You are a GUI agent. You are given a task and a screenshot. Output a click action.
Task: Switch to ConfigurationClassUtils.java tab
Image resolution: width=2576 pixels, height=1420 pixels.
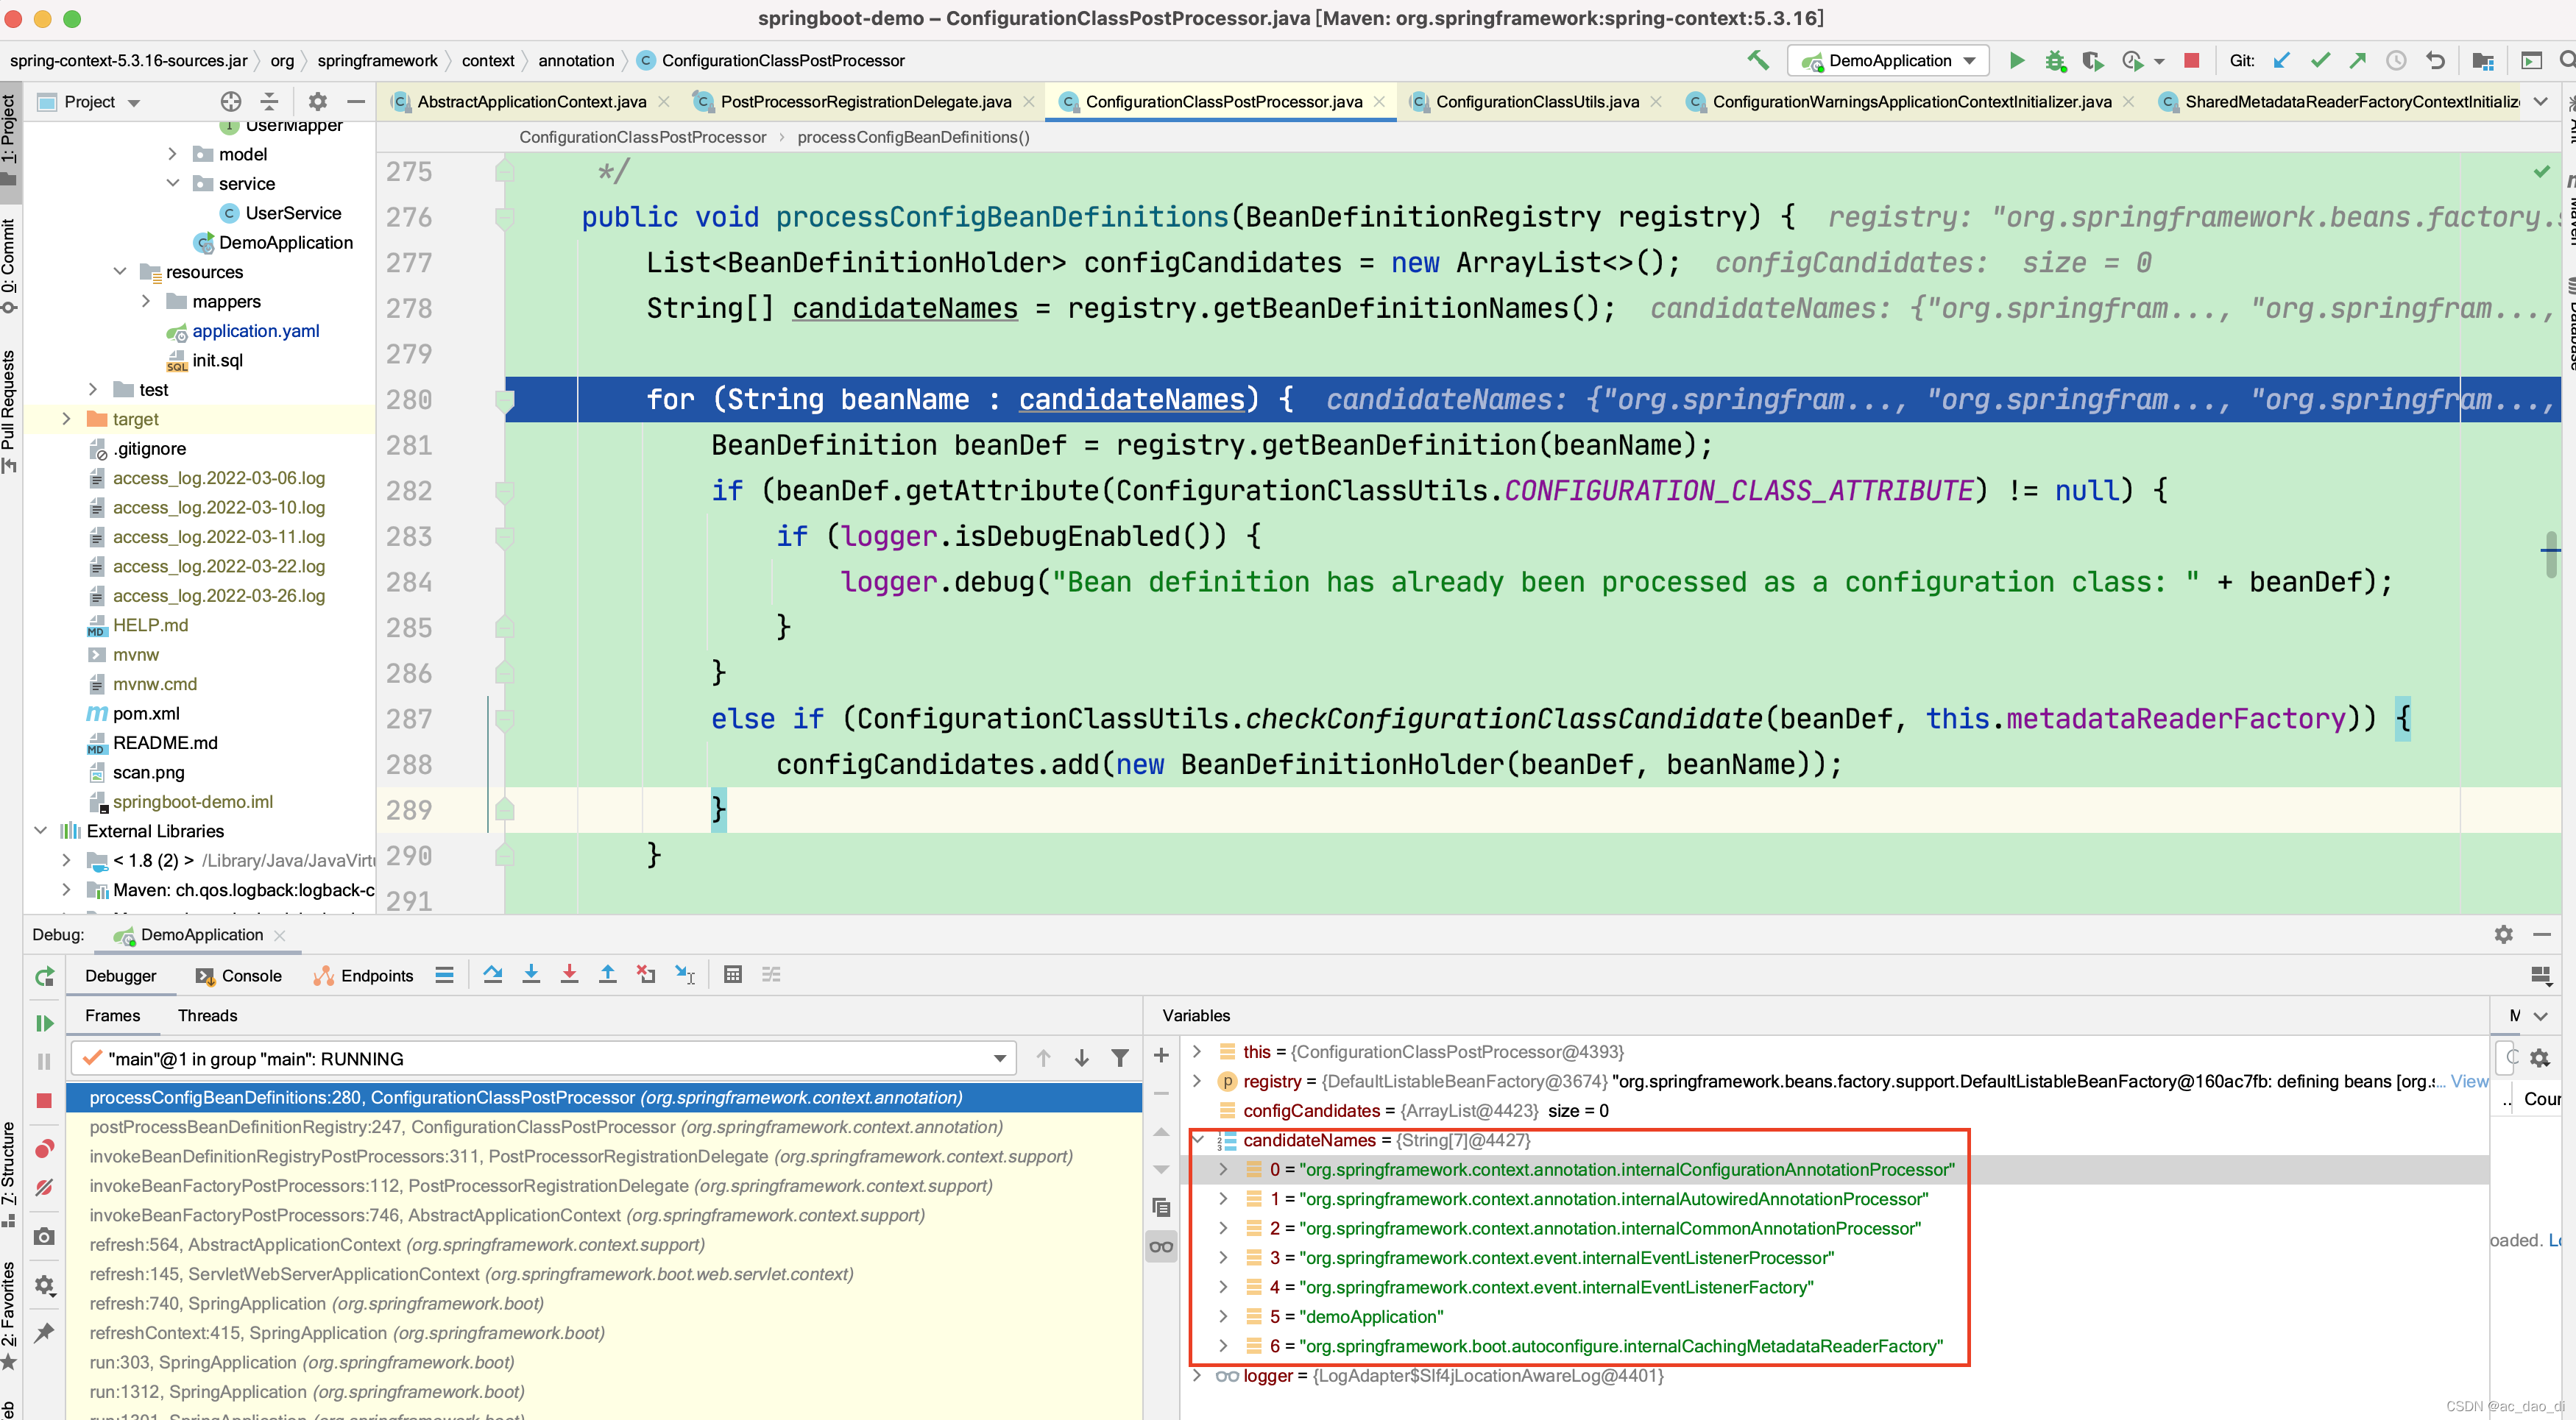point(1537,102)
